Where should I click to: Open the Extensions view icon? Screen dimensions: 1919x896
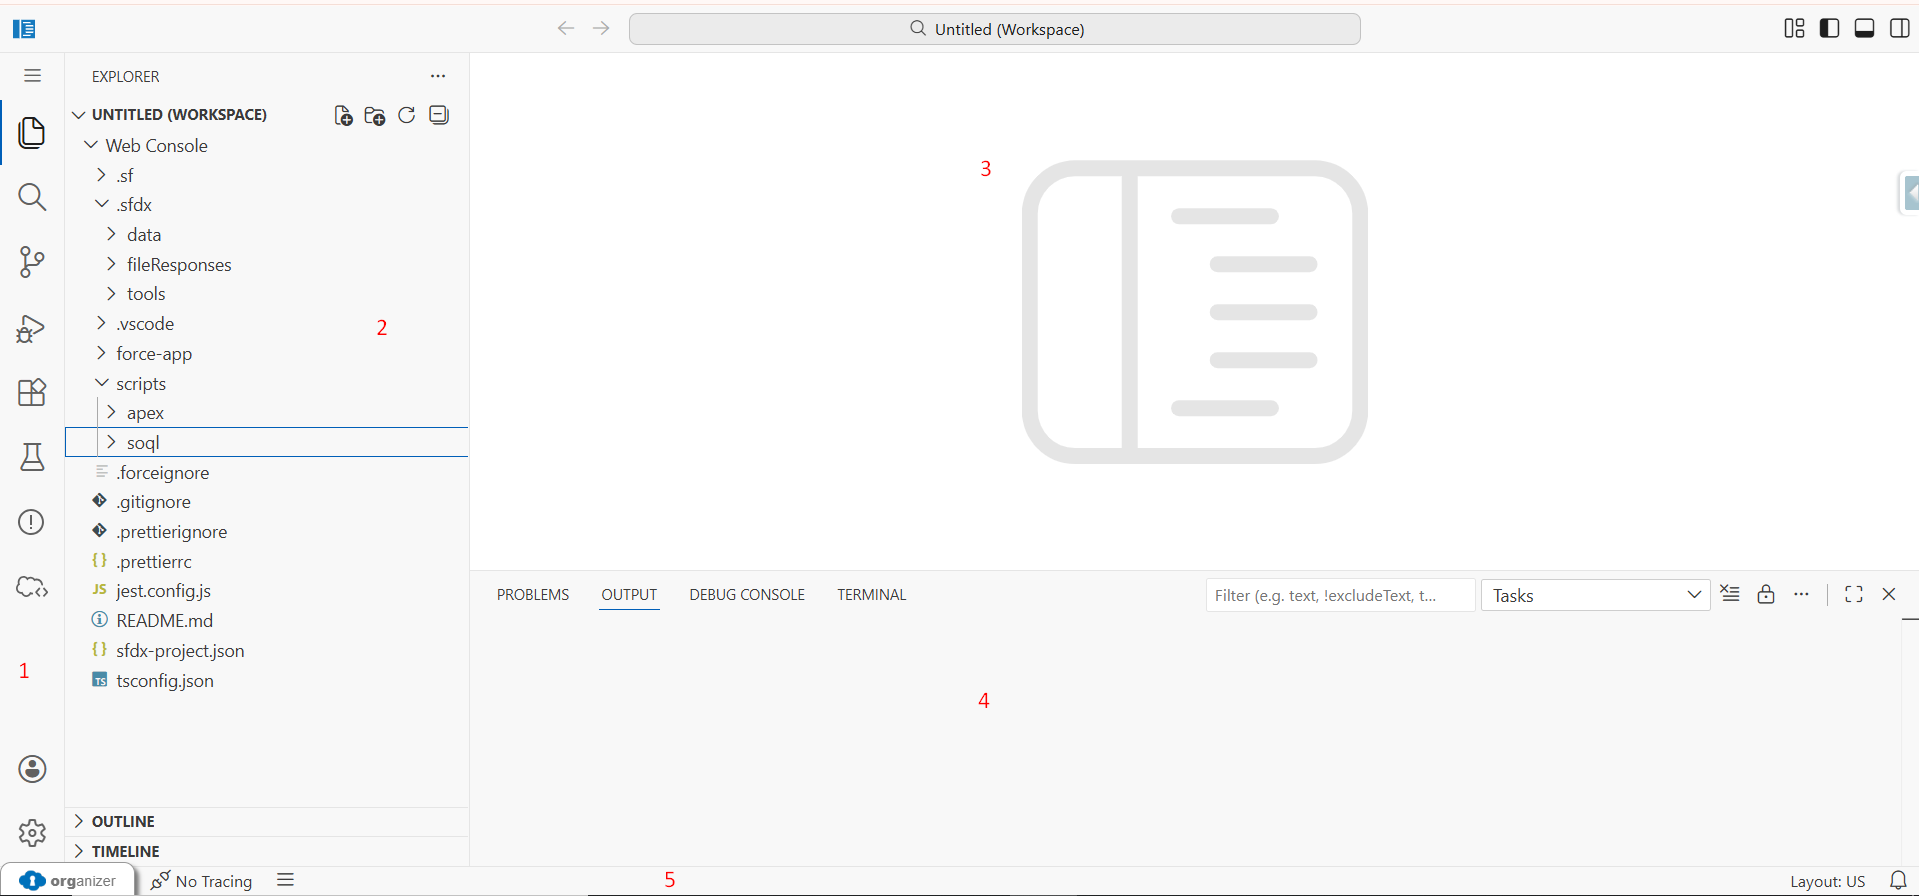32,392
